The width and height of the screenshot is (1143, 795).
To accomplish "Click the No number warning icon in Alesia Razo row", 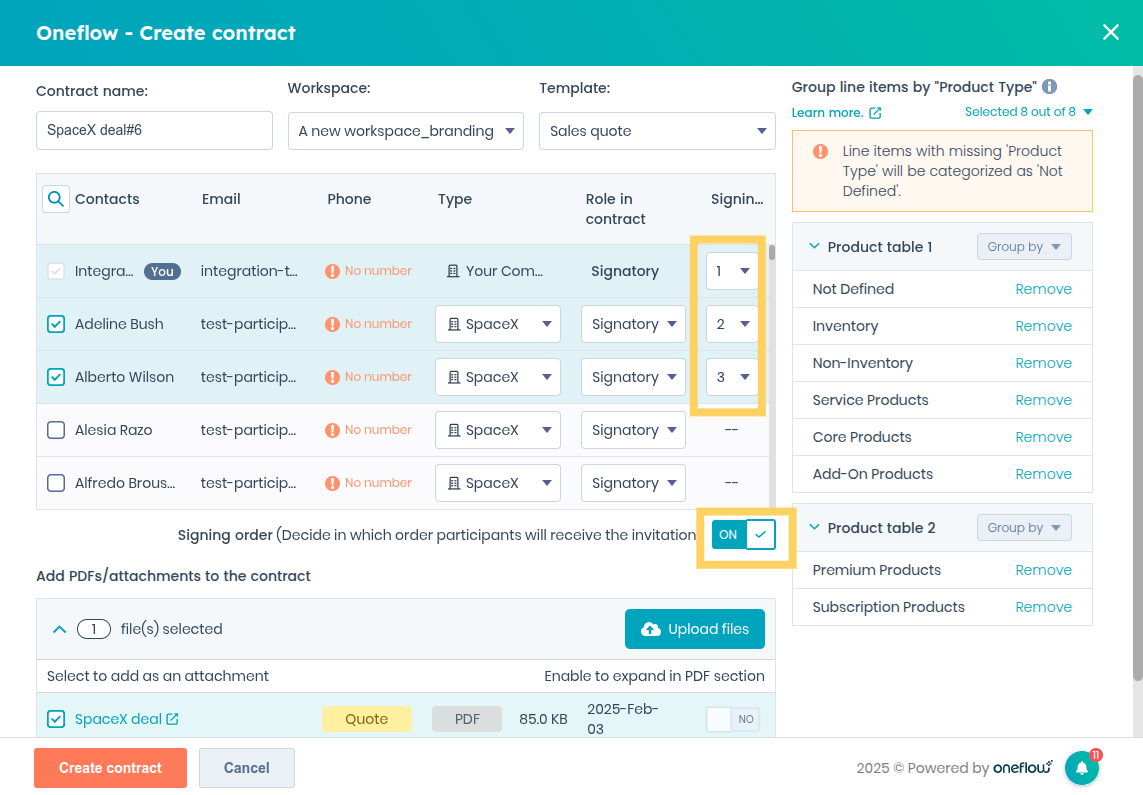I will pos(332,431).
